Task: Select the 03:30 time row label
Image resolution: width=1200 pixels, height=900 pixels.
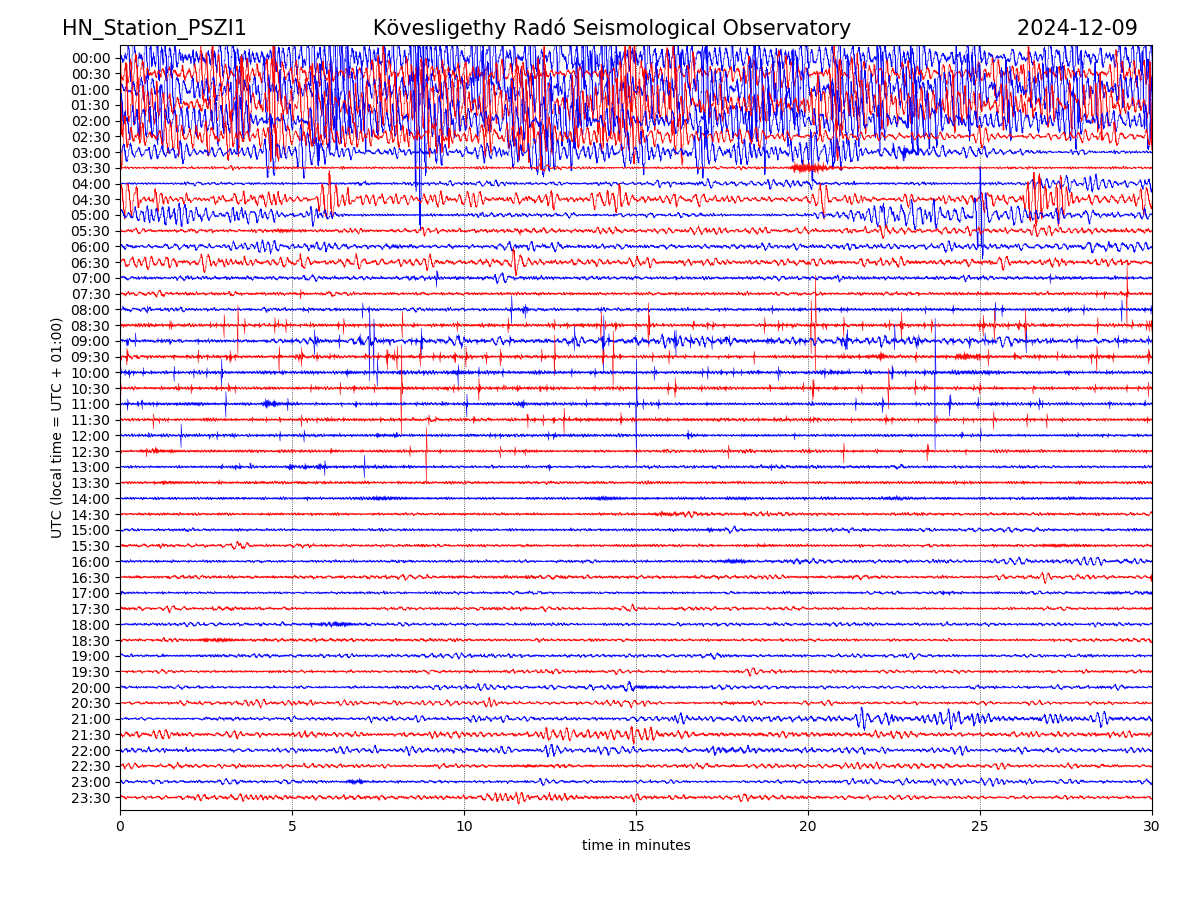Action: pos(91,168)
